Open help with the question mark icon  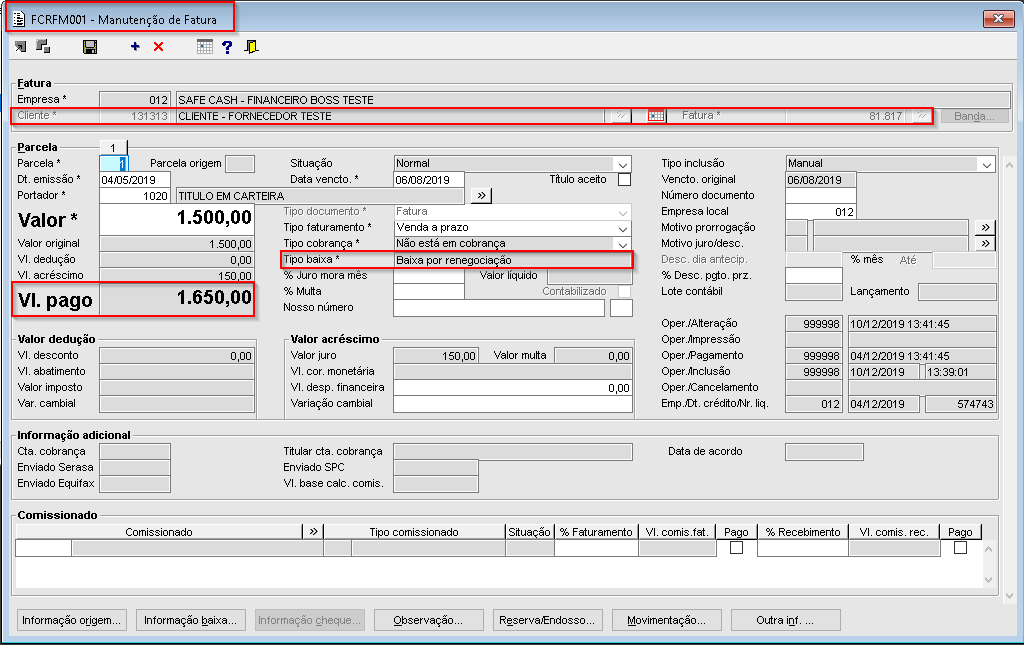coord(227,46)
